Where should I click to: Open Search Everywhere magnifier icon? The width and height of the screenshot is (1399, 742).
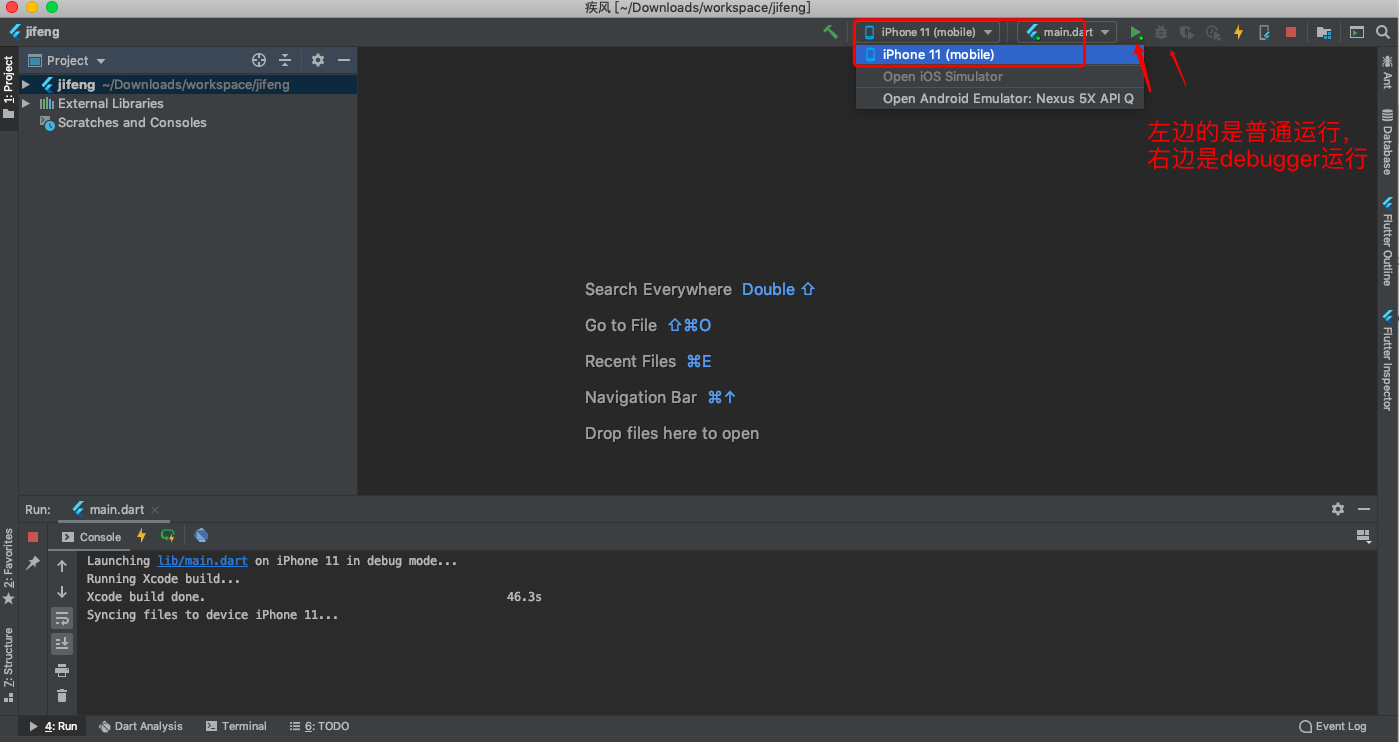coord(1381,32)
